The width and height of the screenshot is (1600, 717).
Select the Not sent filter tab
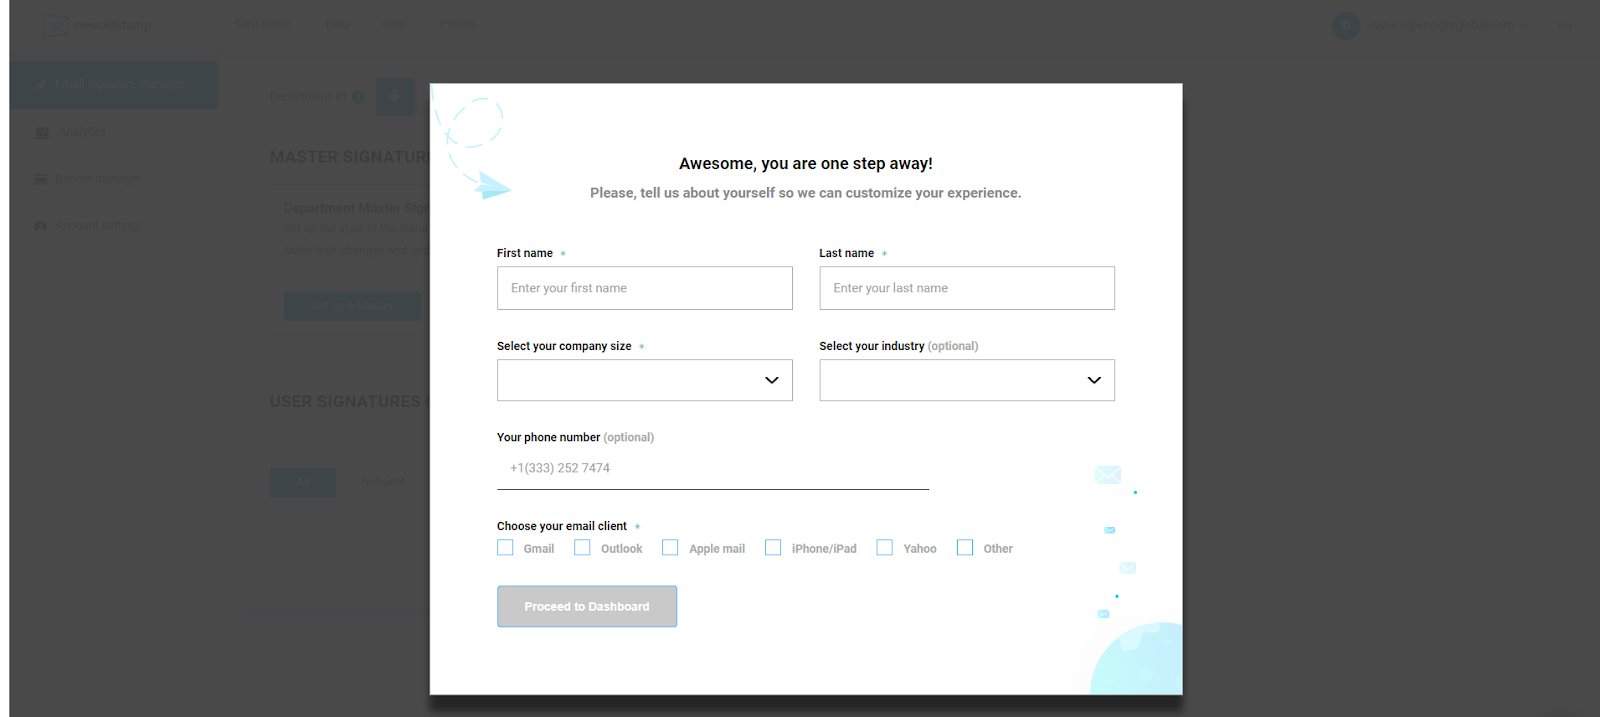tap(383, 482)
